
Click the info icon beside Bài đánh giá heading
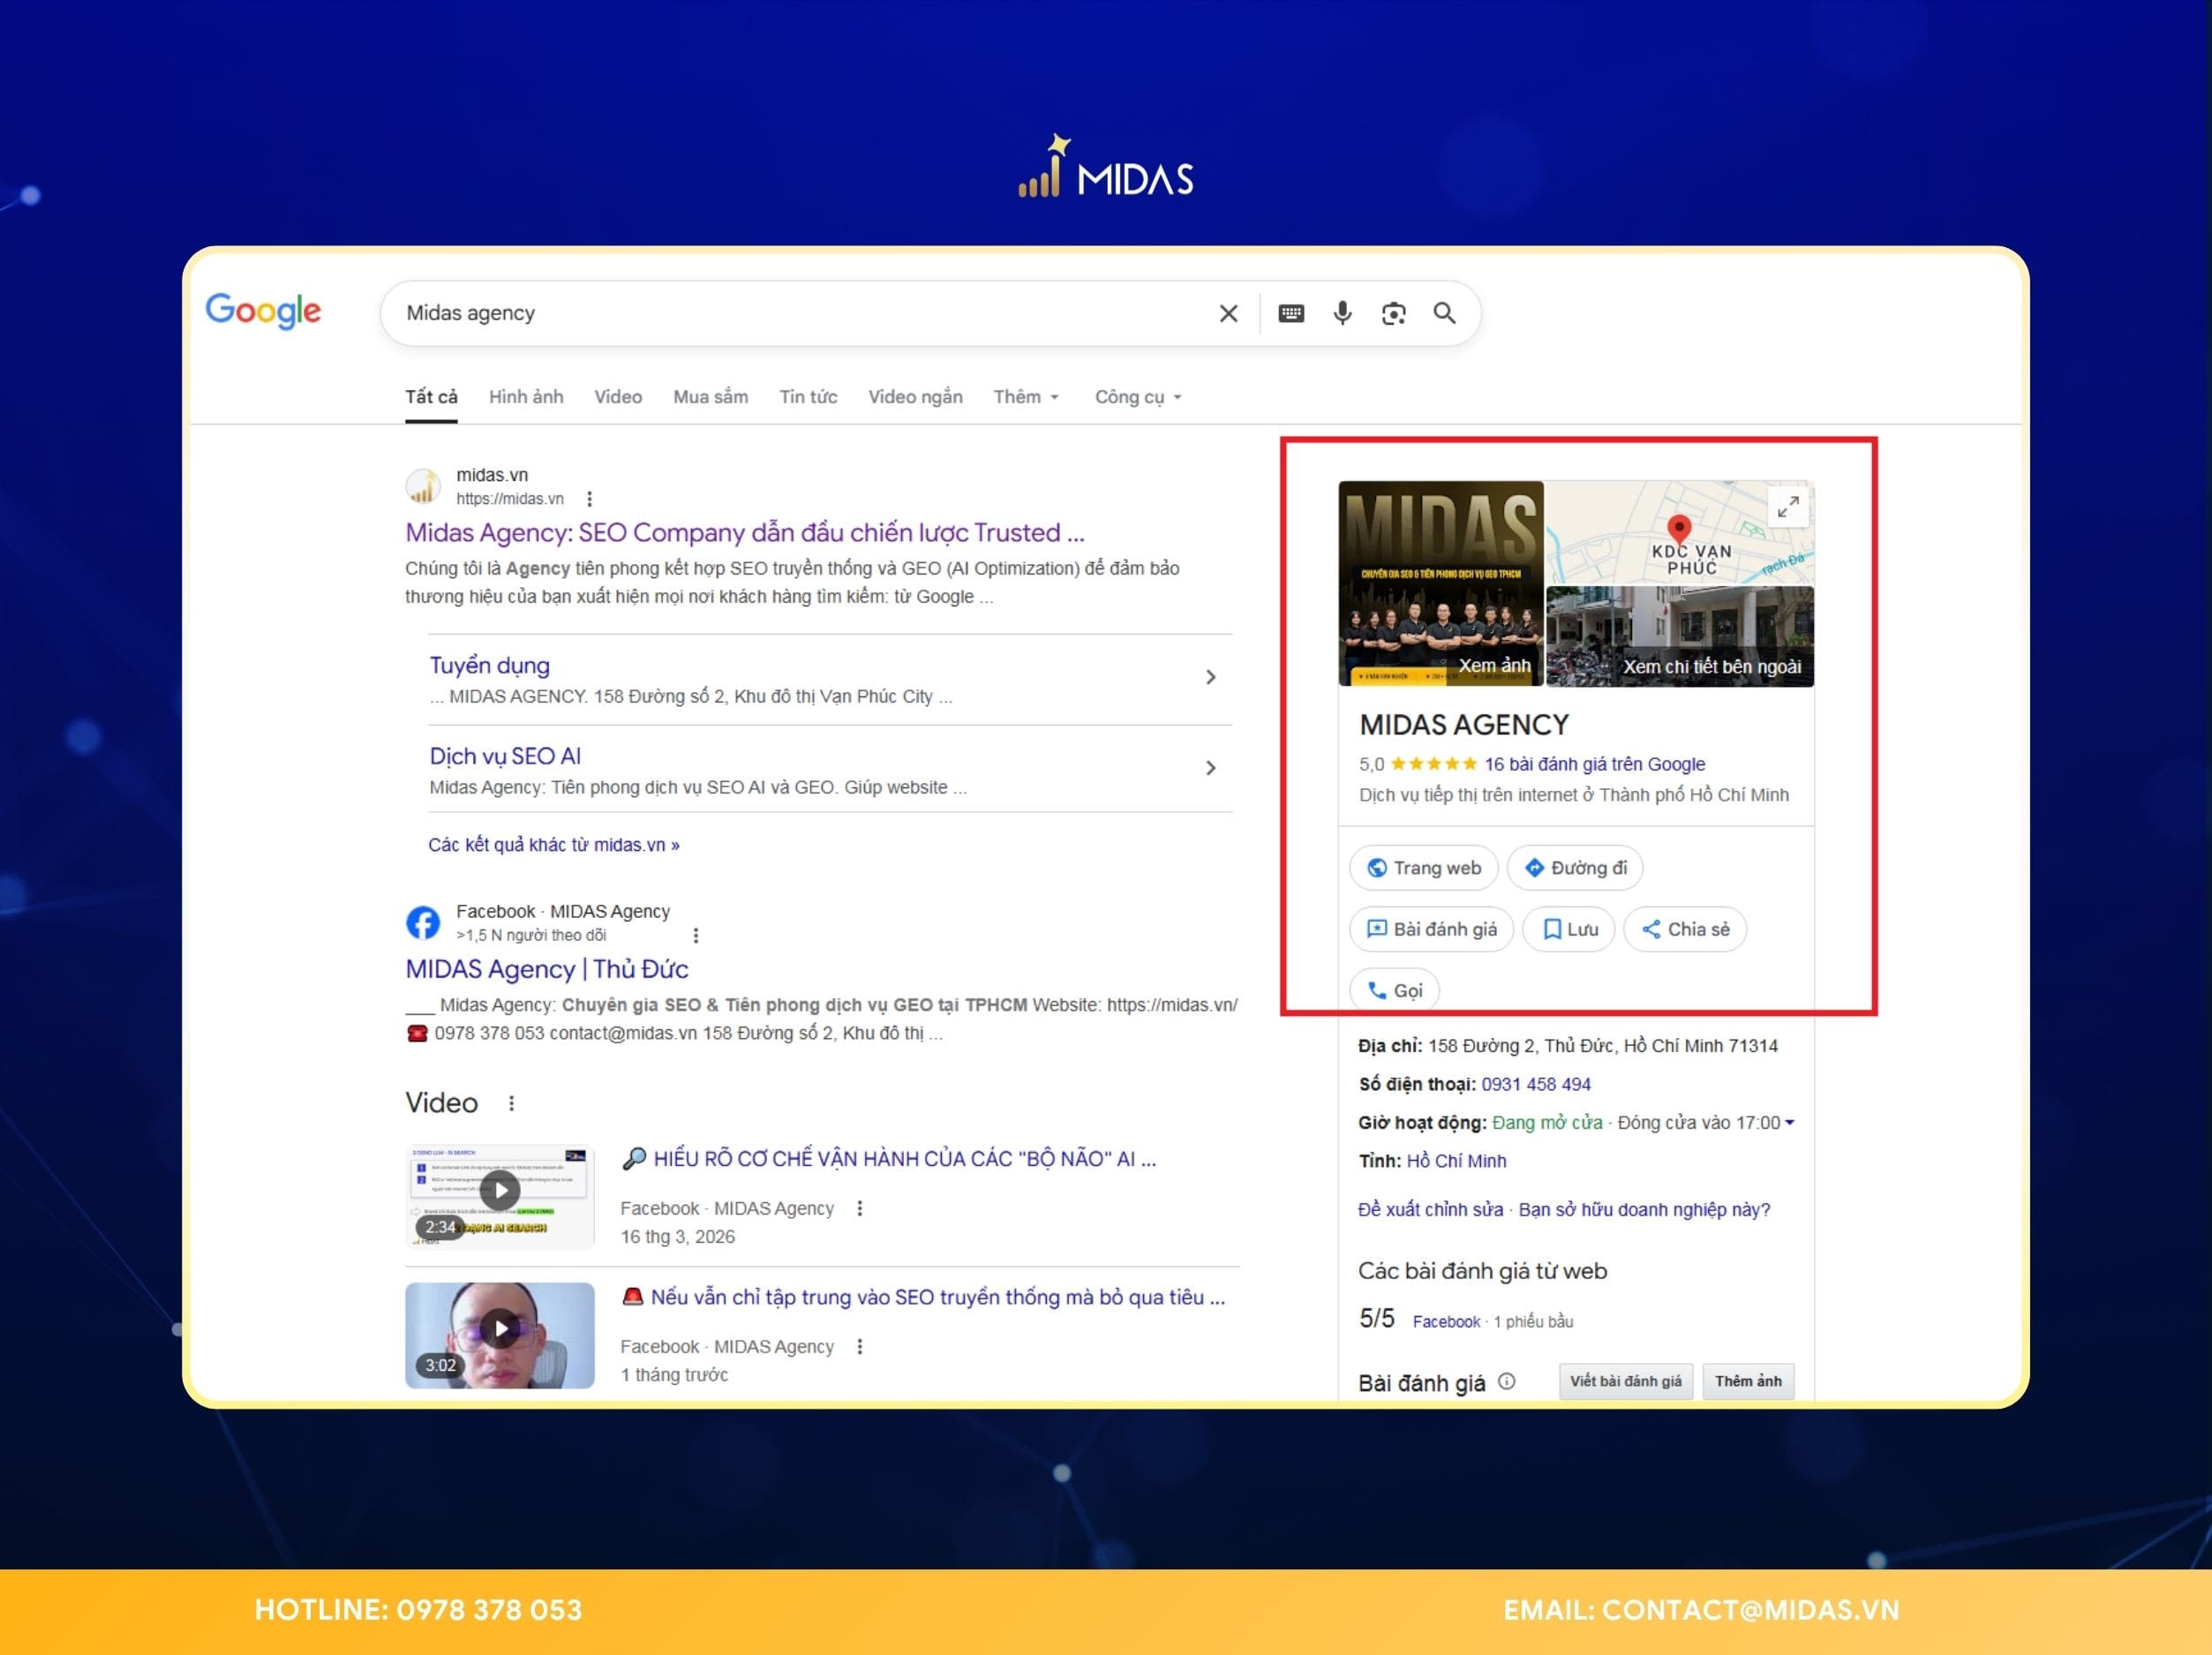coord(1507,1381)
